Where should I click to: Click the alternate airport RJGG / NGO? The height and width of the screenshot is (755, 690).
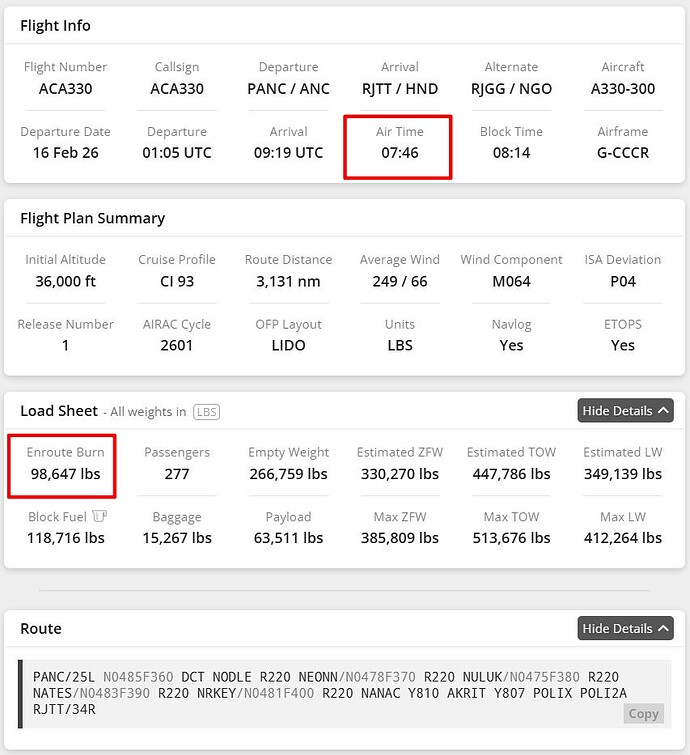511,88
